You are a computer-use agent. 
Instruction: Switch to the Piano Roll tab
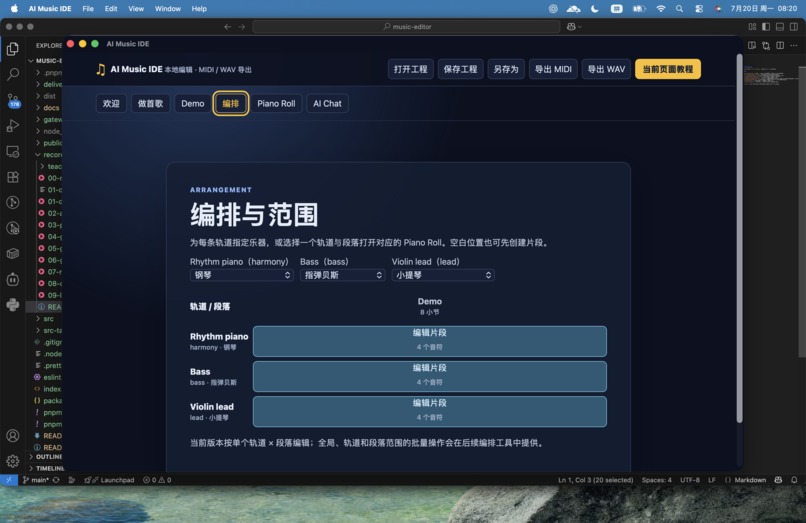coord(276,103)
